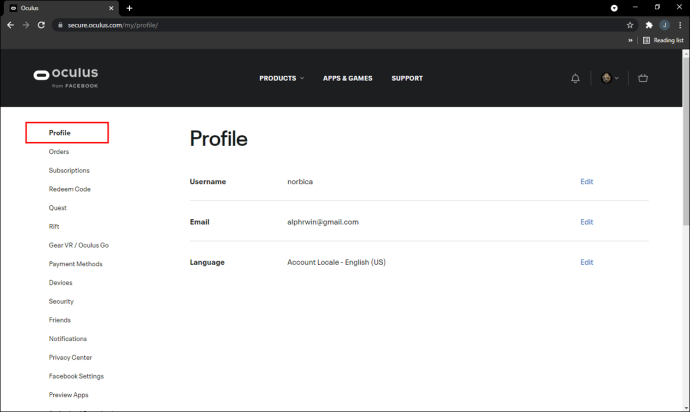This screenshot has height=412, width=690.
Task: Open Notifications settings in sidebar
Action: [68, 338]
